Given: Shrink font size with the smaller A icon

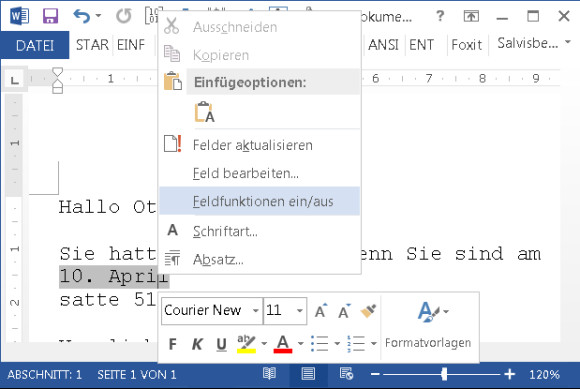Looking at the screenshot, I should coord(344,311).
